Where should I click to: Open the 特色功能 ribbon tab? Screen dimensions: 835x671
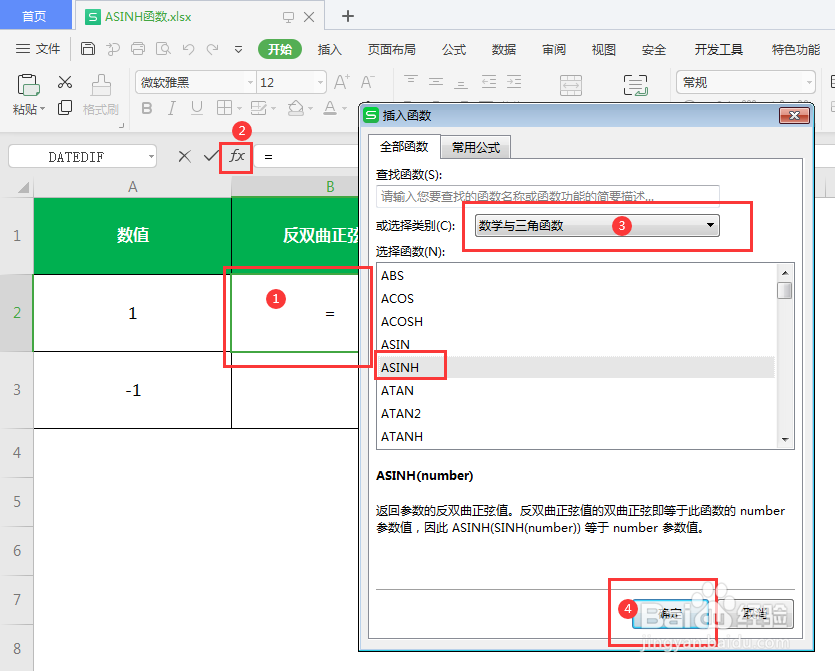click(x=796, y=50)
